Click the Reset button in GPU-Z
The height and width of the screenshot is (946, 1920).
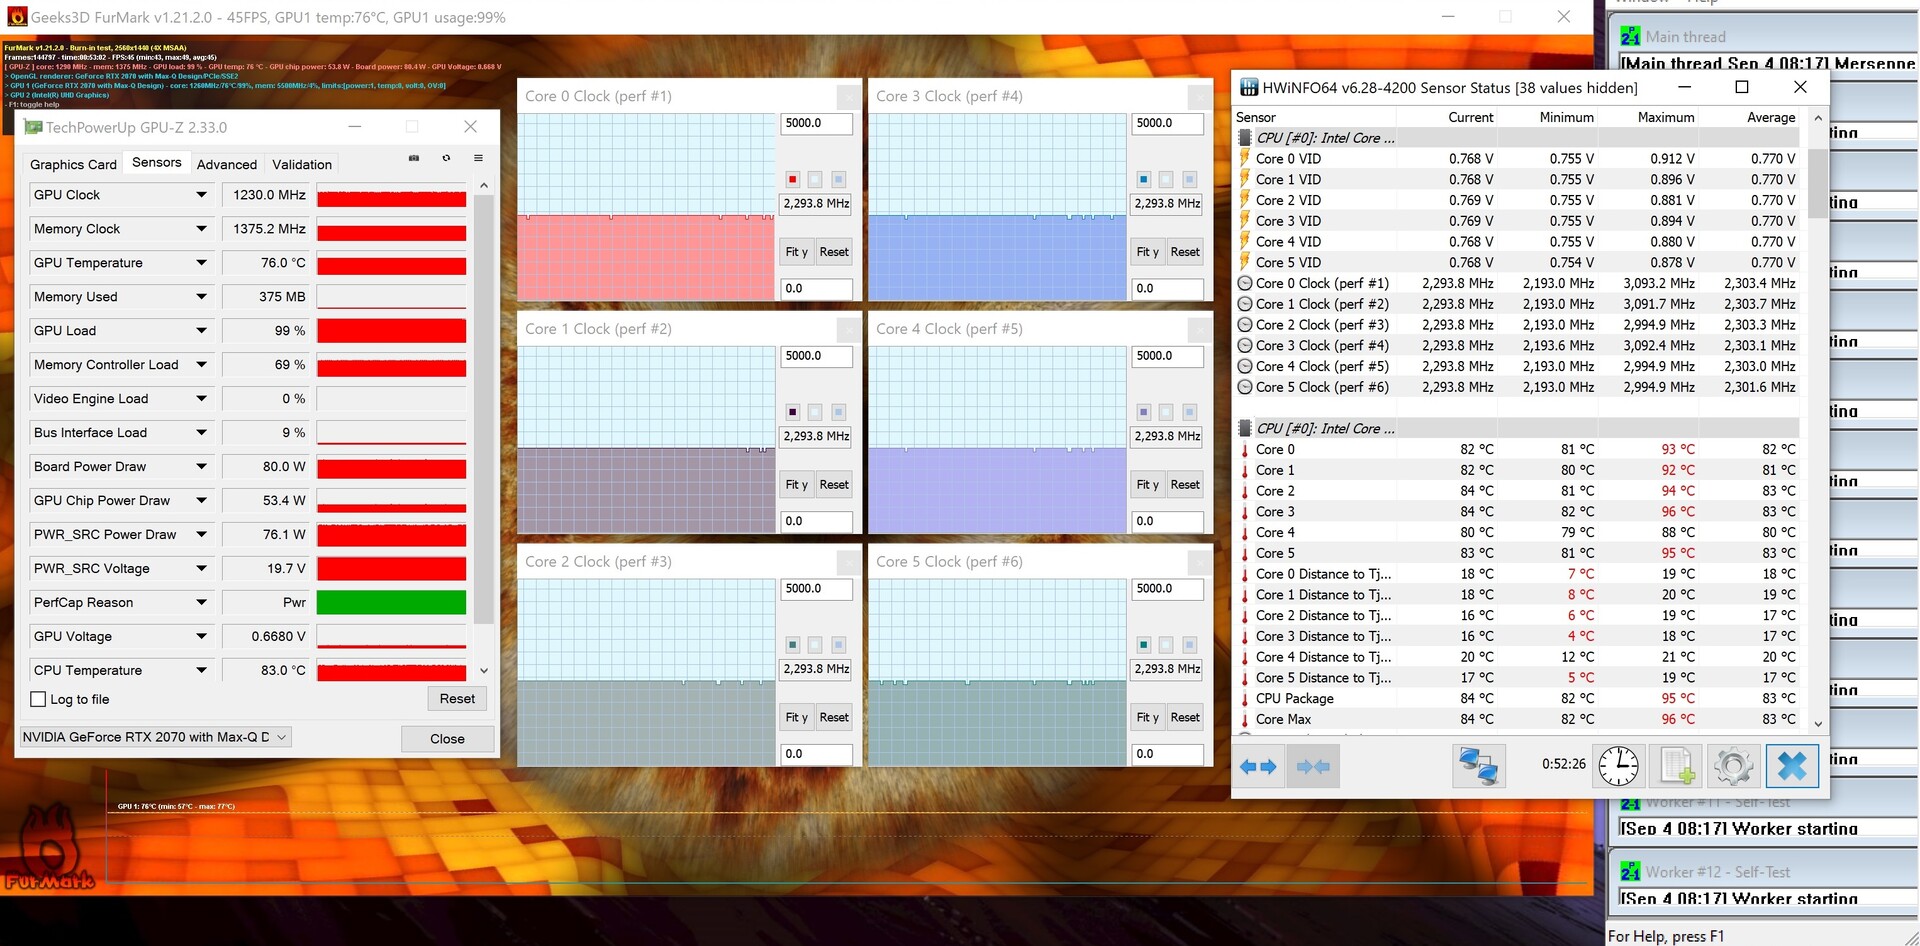tap(457, 699)
